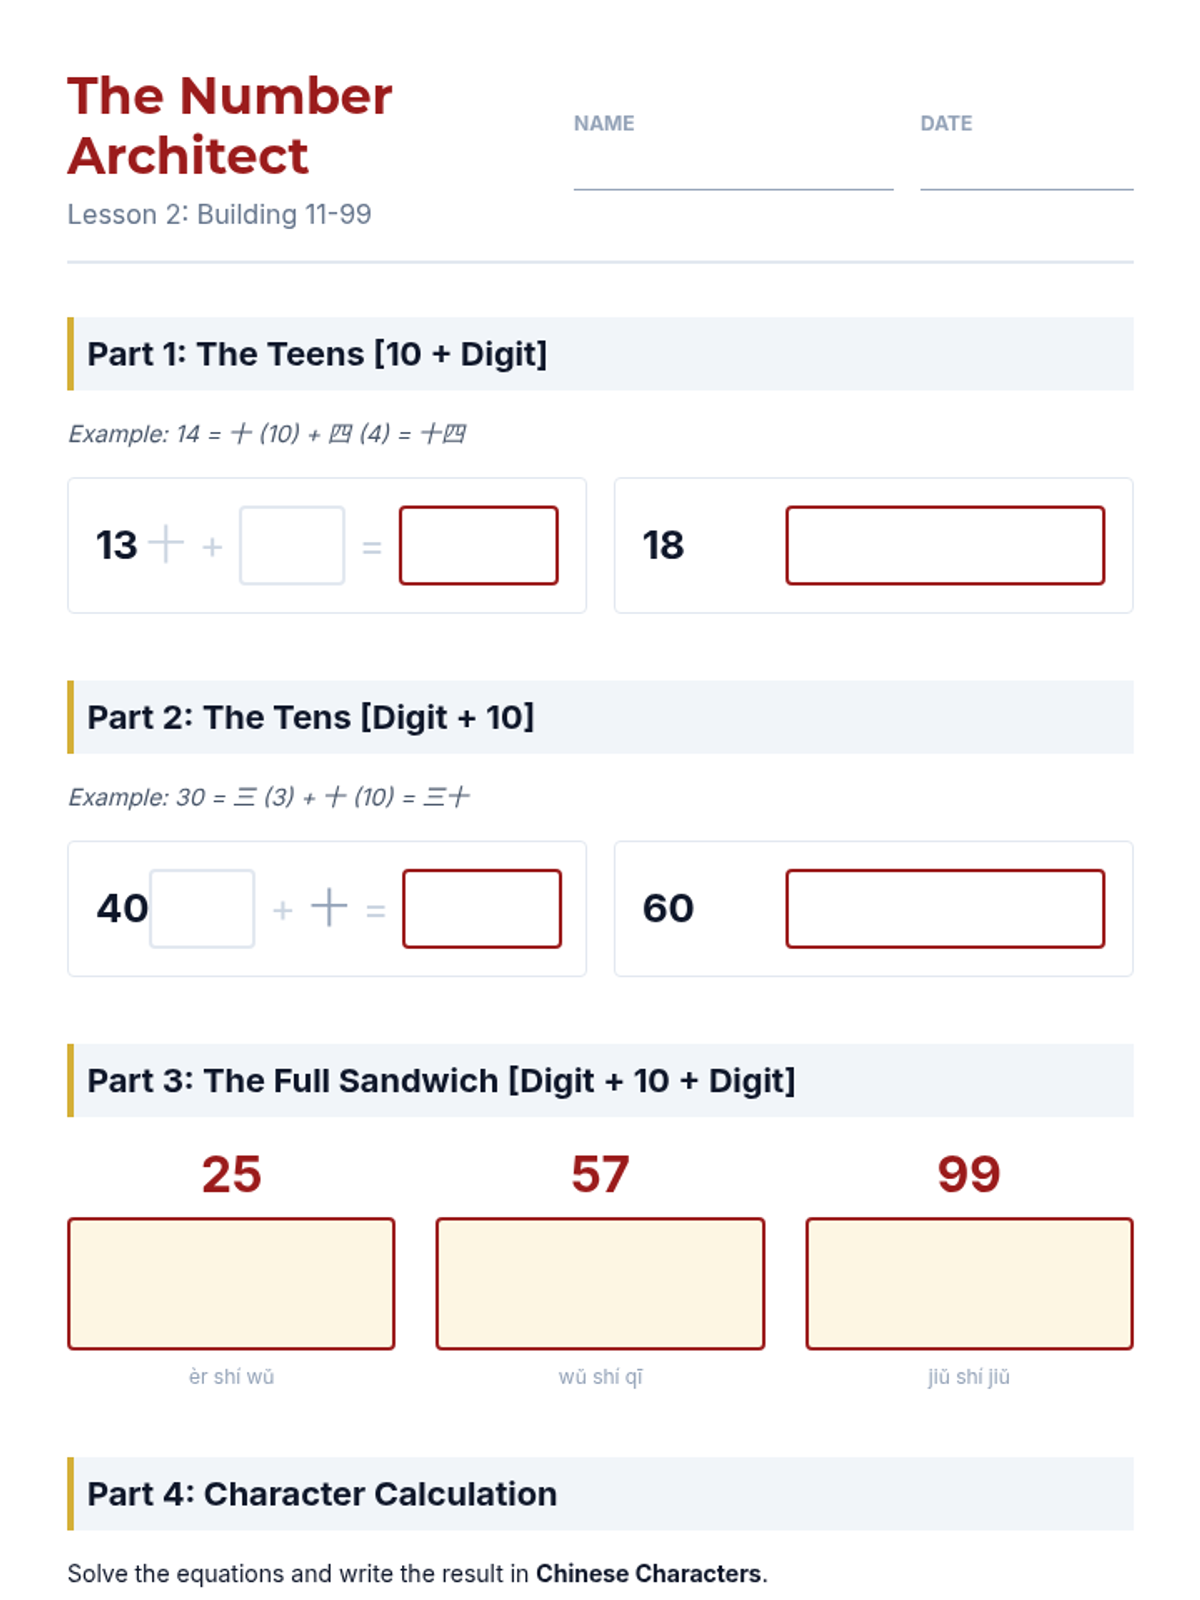Click the "èr shí wǔ" pinyin hint
Screen dimensions: 1200x1600
231,1377
